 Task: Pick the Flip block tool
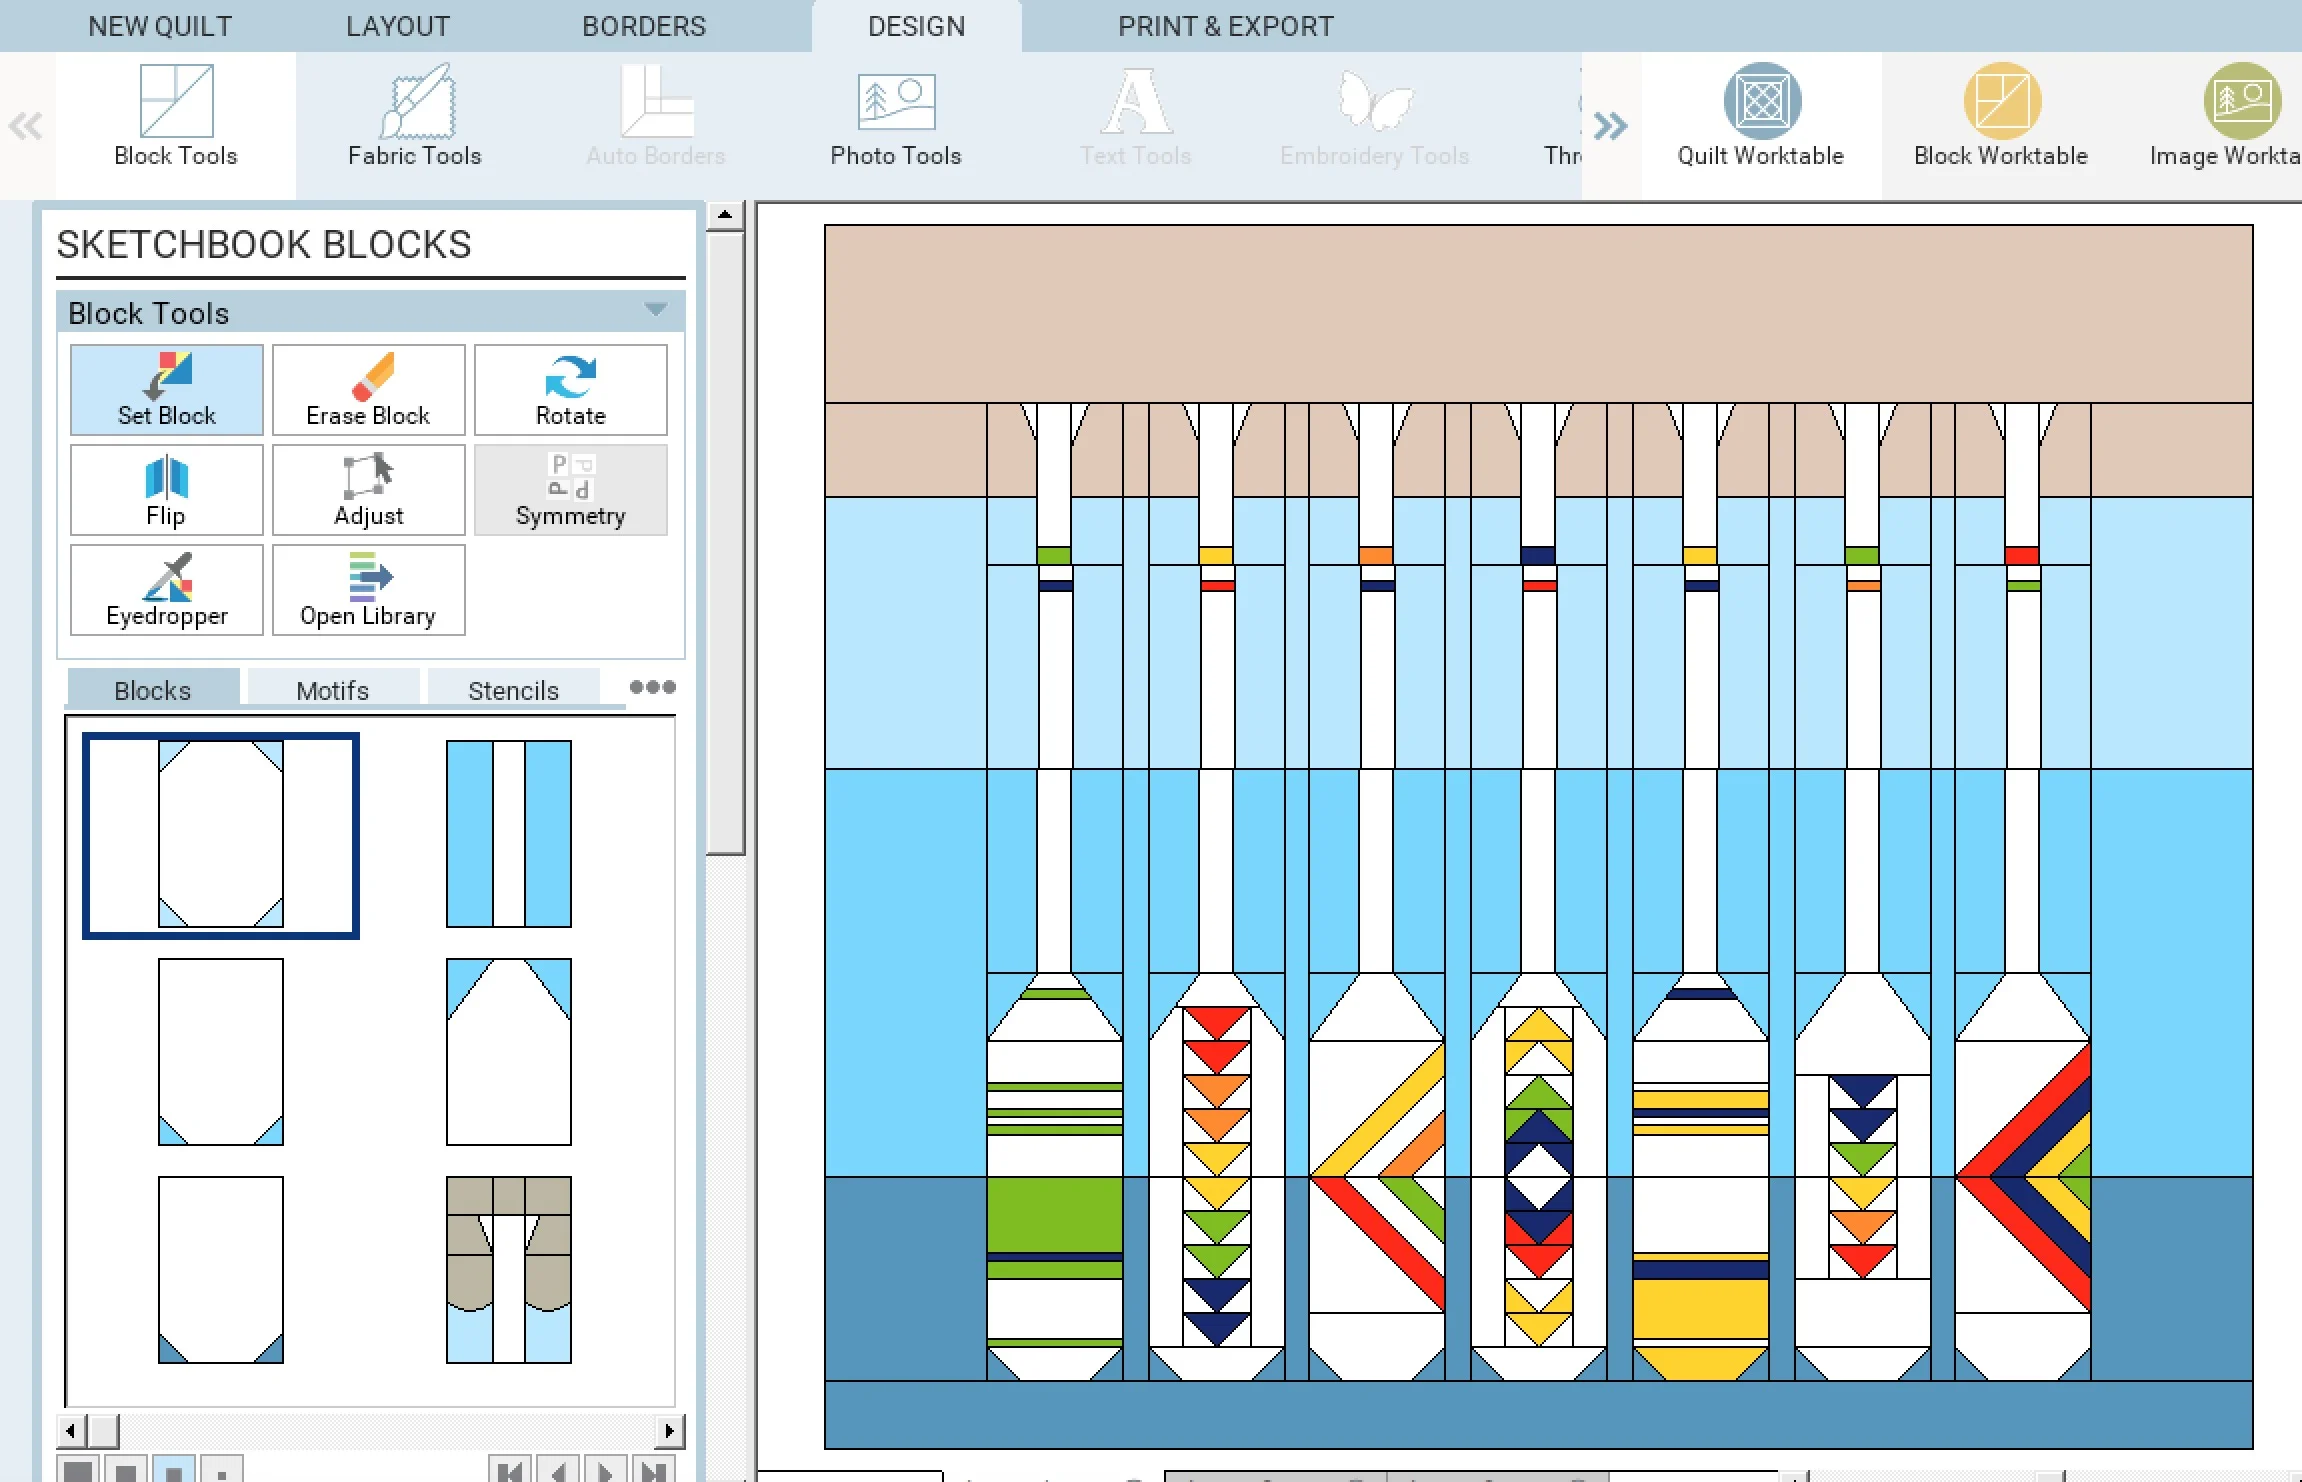pos(166,490)
